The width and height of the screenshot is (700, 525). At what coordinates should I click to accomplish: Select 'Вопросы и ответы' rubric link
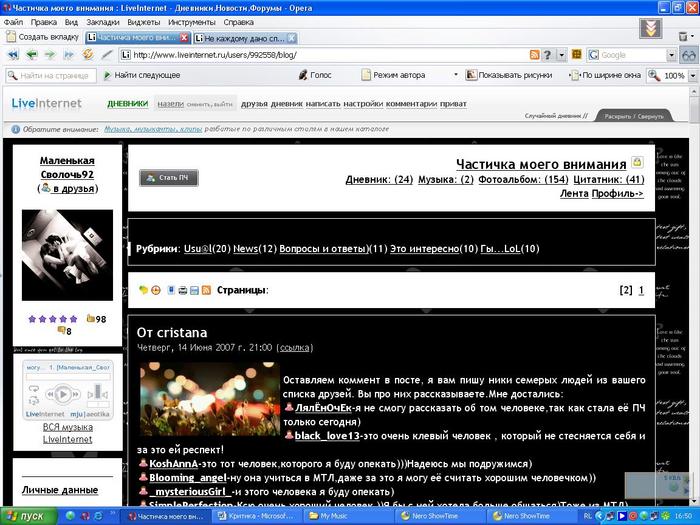click(x=324, y=249)
